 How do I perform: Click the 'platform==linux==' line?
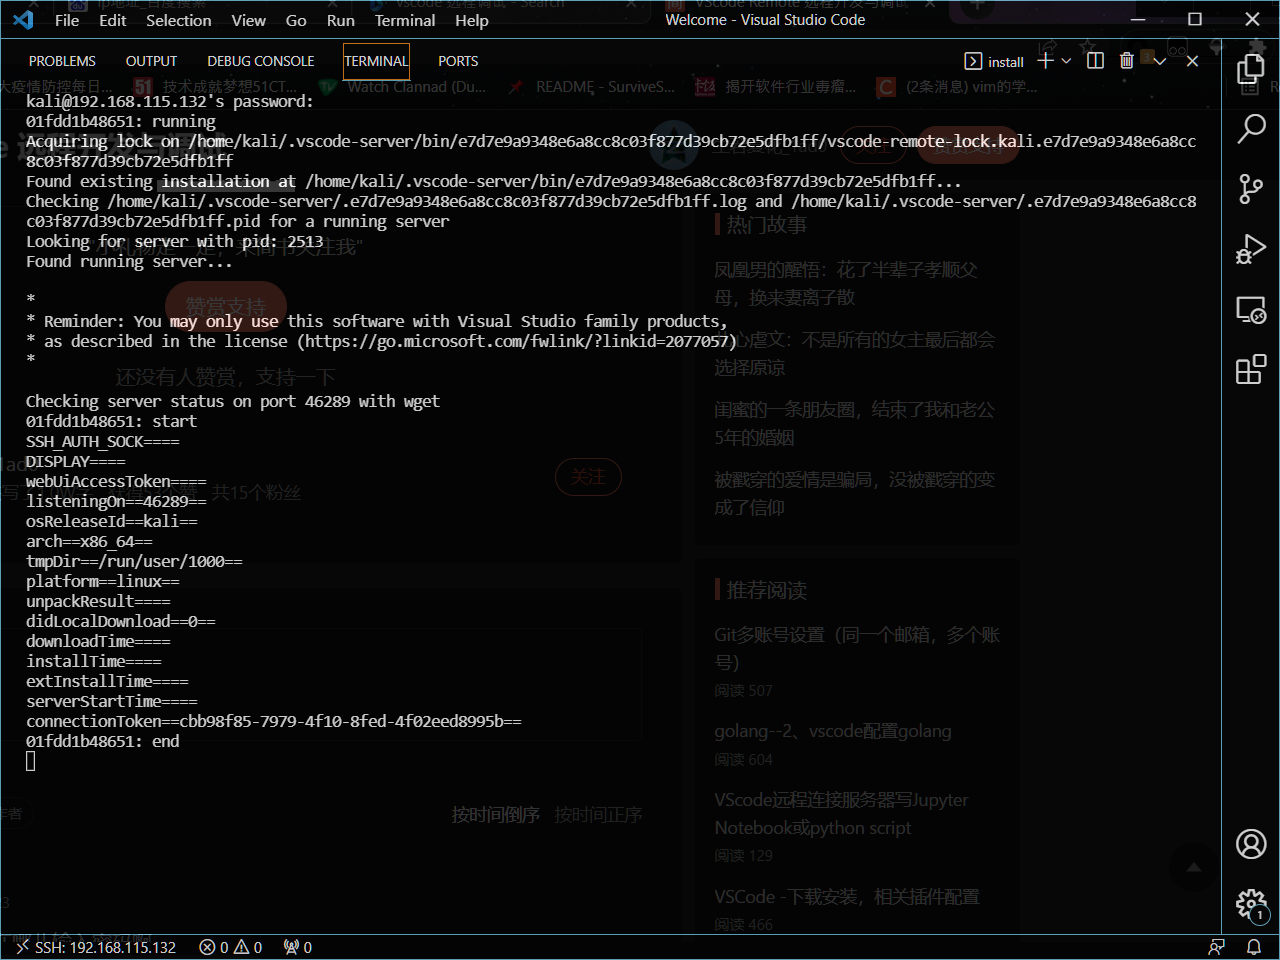click(x=103, y=581)
